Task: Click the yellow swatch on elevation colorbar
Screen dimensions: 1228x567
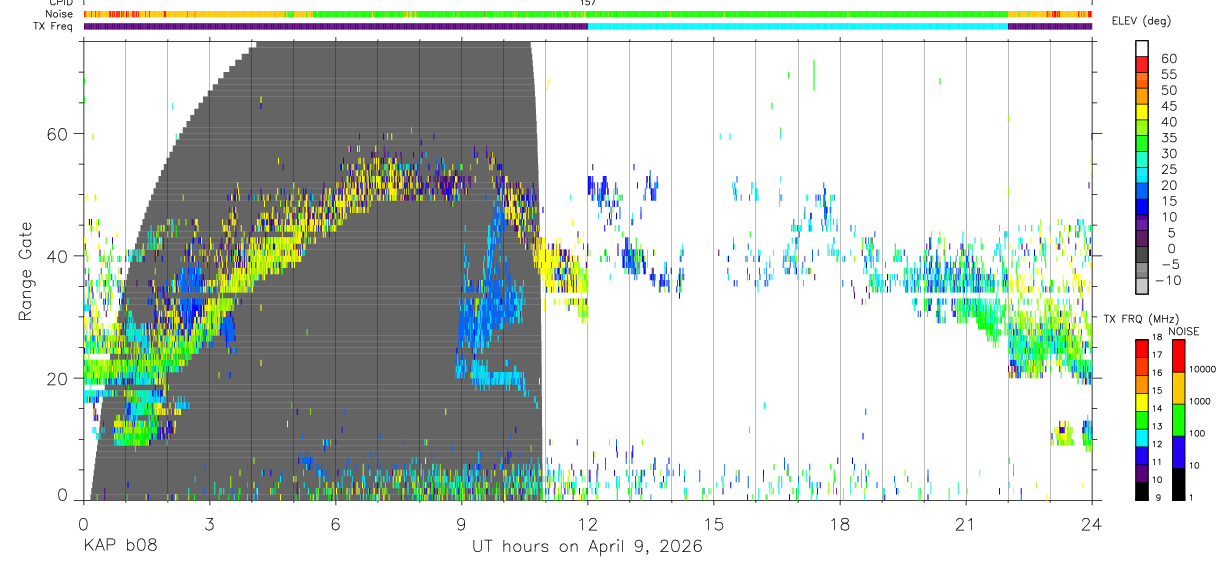Action: (1142, 113)
